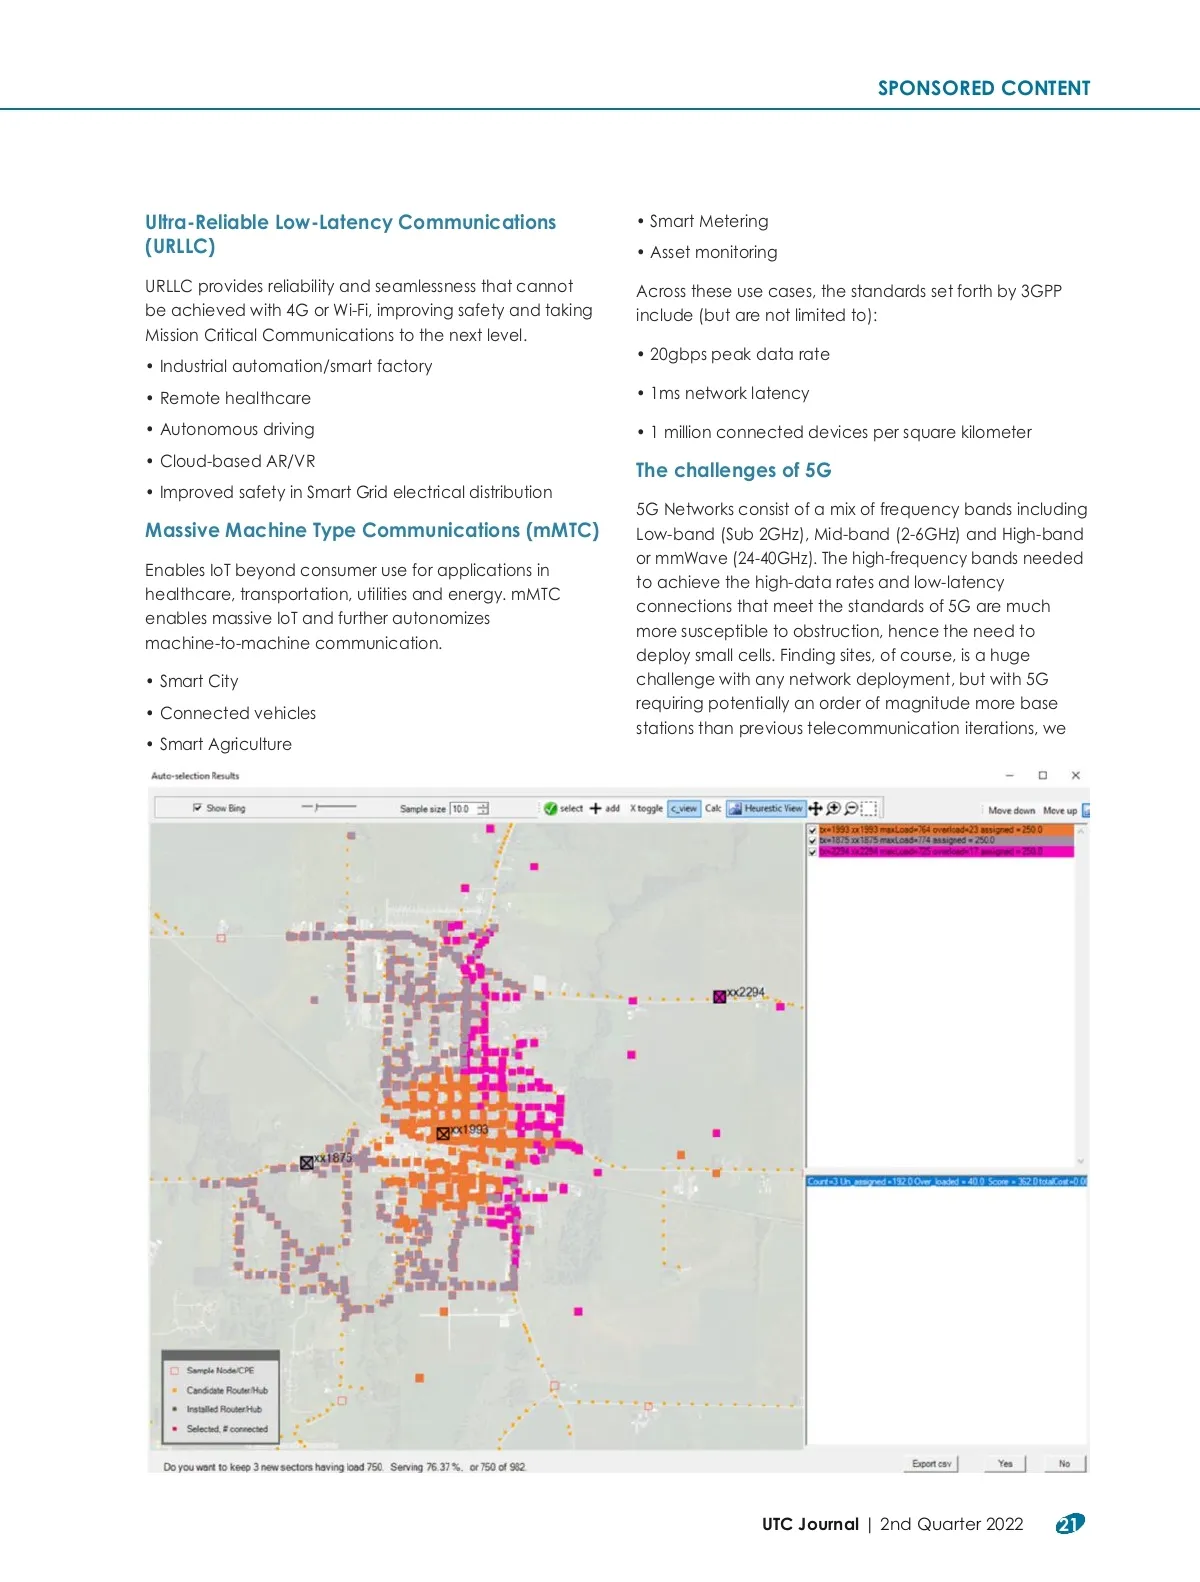Viewport: 1200px width, 1582px height.
Task: Click the green check select tool
Action: point(551,808)
